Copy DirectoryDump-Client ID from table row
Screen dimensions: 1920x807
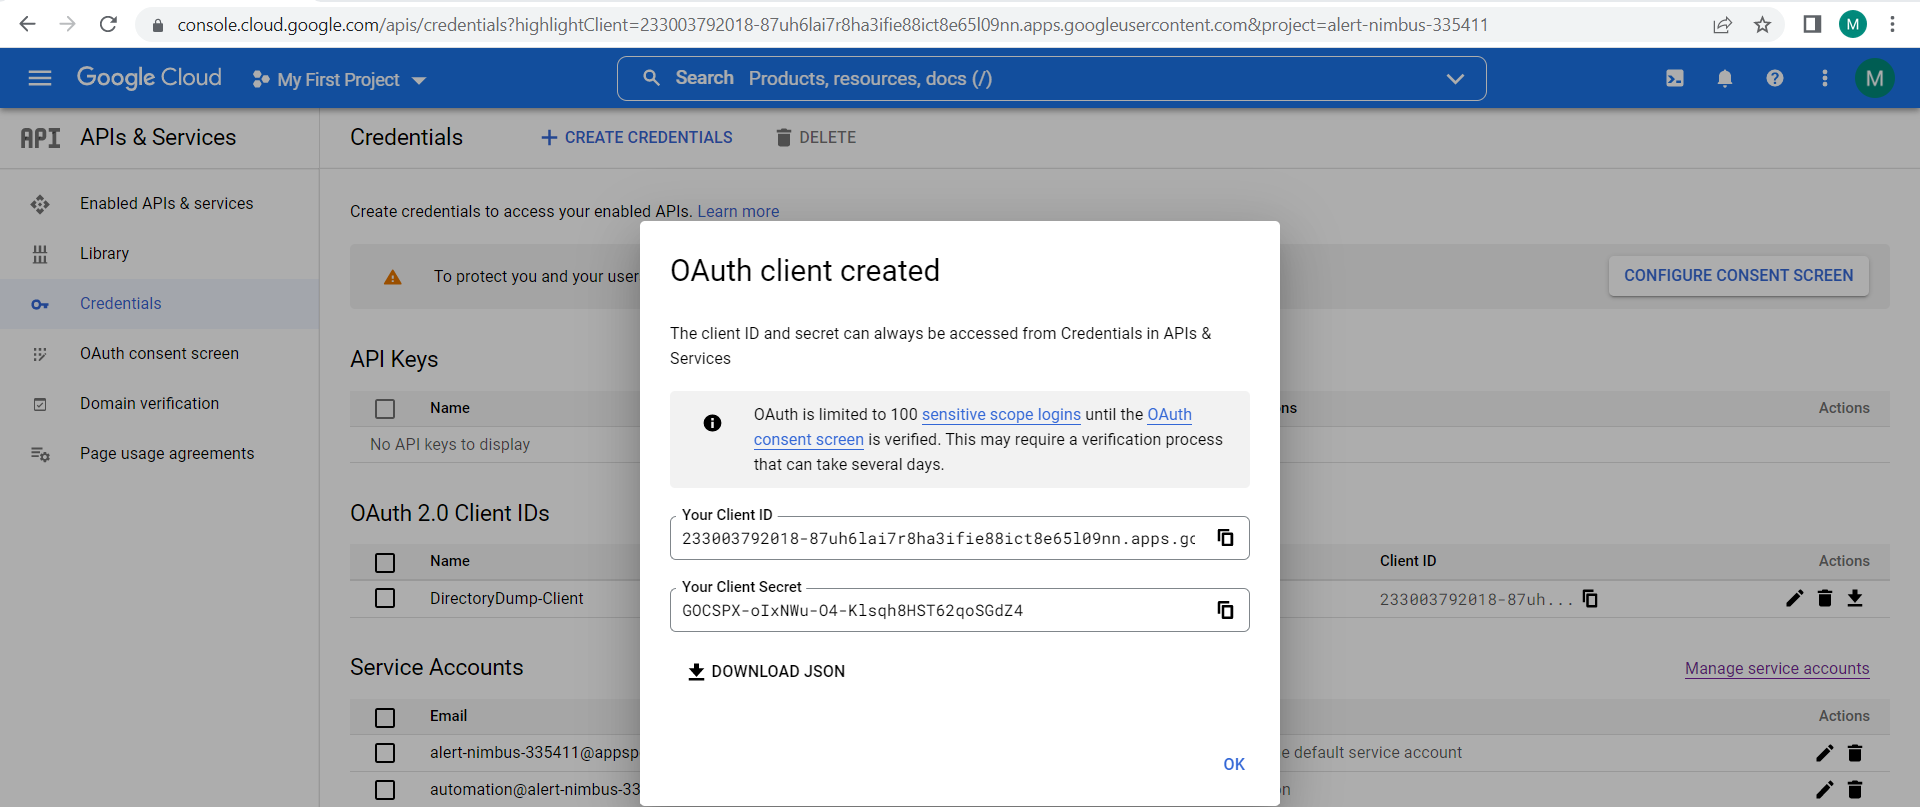[1590, 599]
